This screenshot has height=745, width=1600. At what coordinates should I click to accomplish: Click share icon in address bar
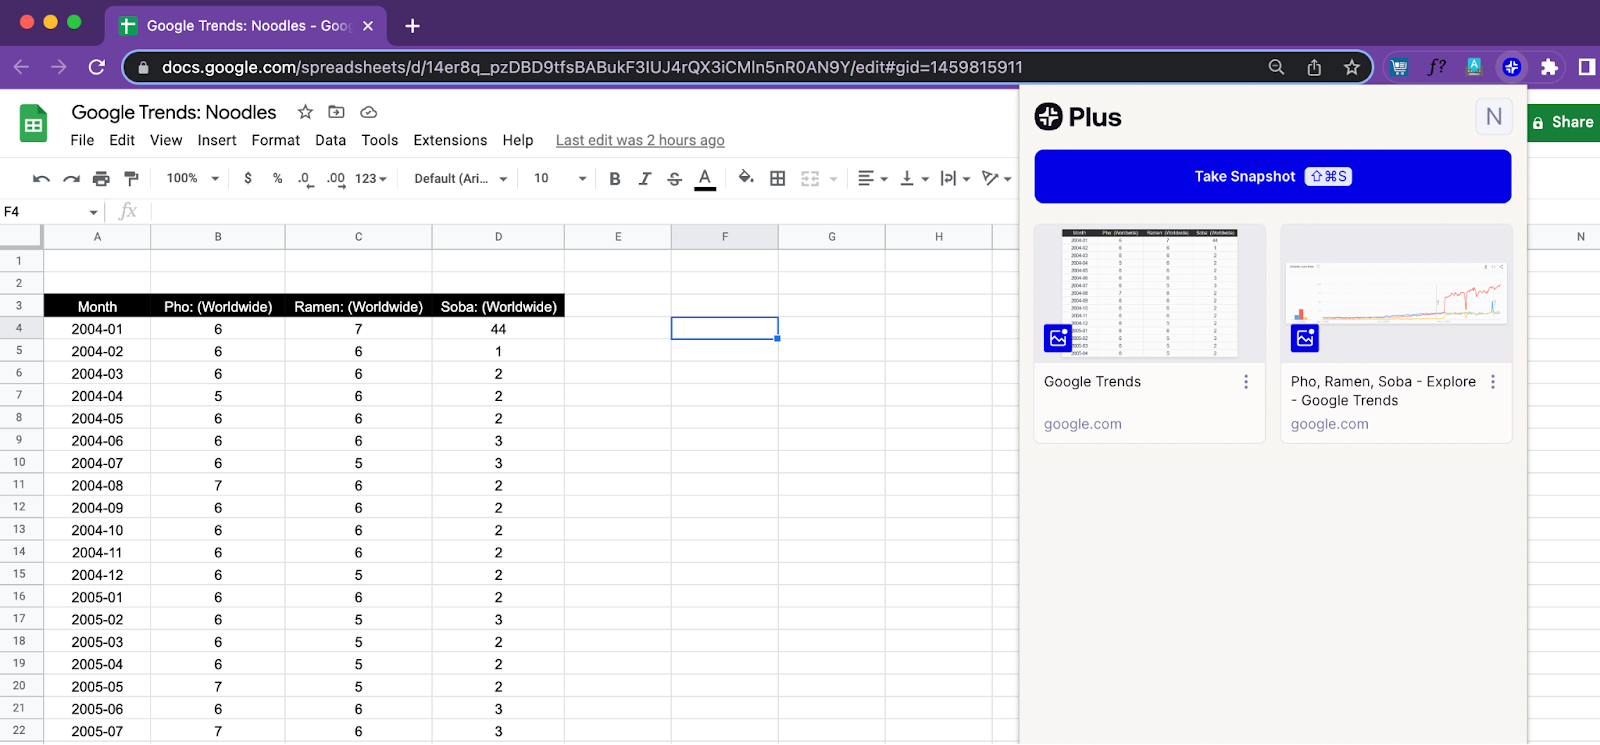(1314, 67)
